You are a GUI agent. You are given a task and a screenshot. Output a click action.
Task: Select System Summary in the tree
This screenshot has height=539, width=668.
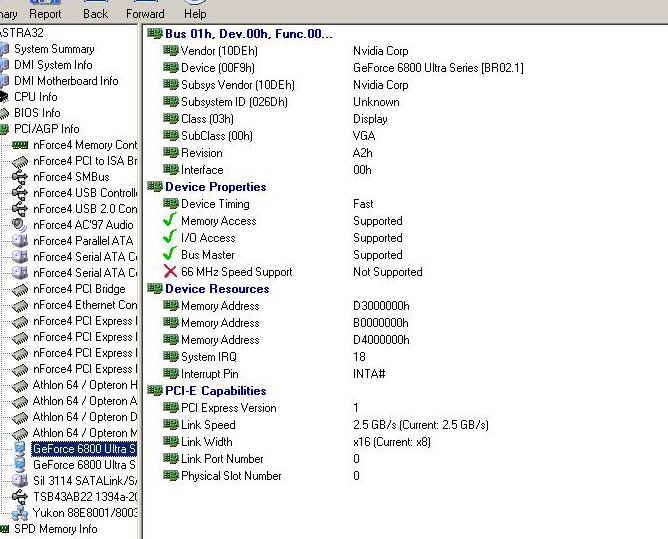tap(54, 49)
